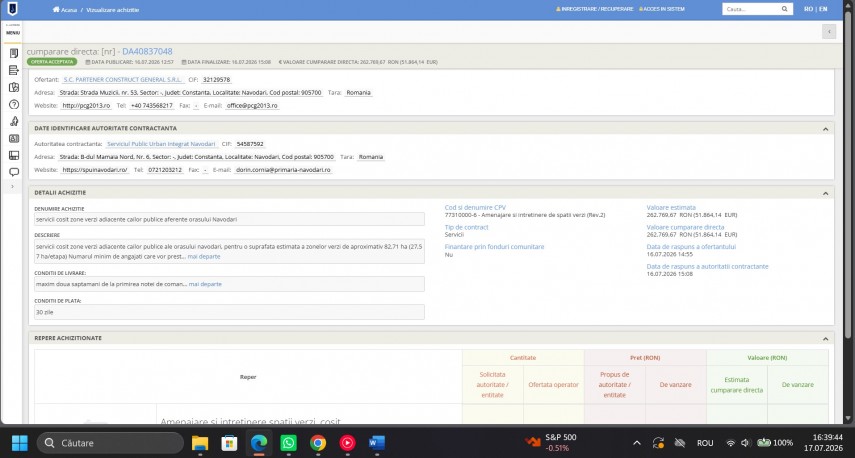Click the search input field
Image resolution: width=855 pixels, height=458 pixels.
[x=751, y=9]
